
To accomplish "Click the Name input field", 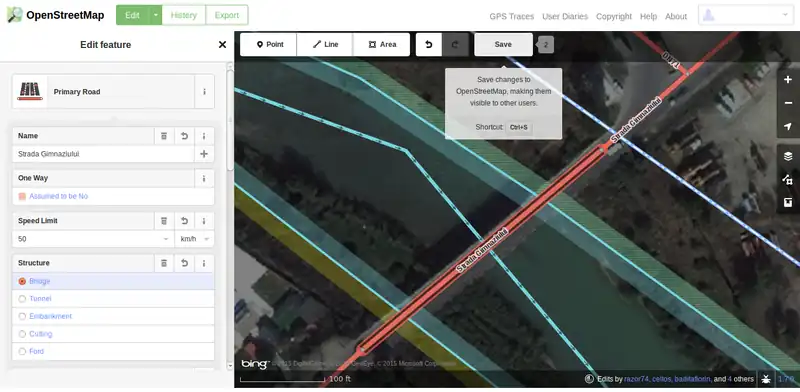I will (103, 154).
